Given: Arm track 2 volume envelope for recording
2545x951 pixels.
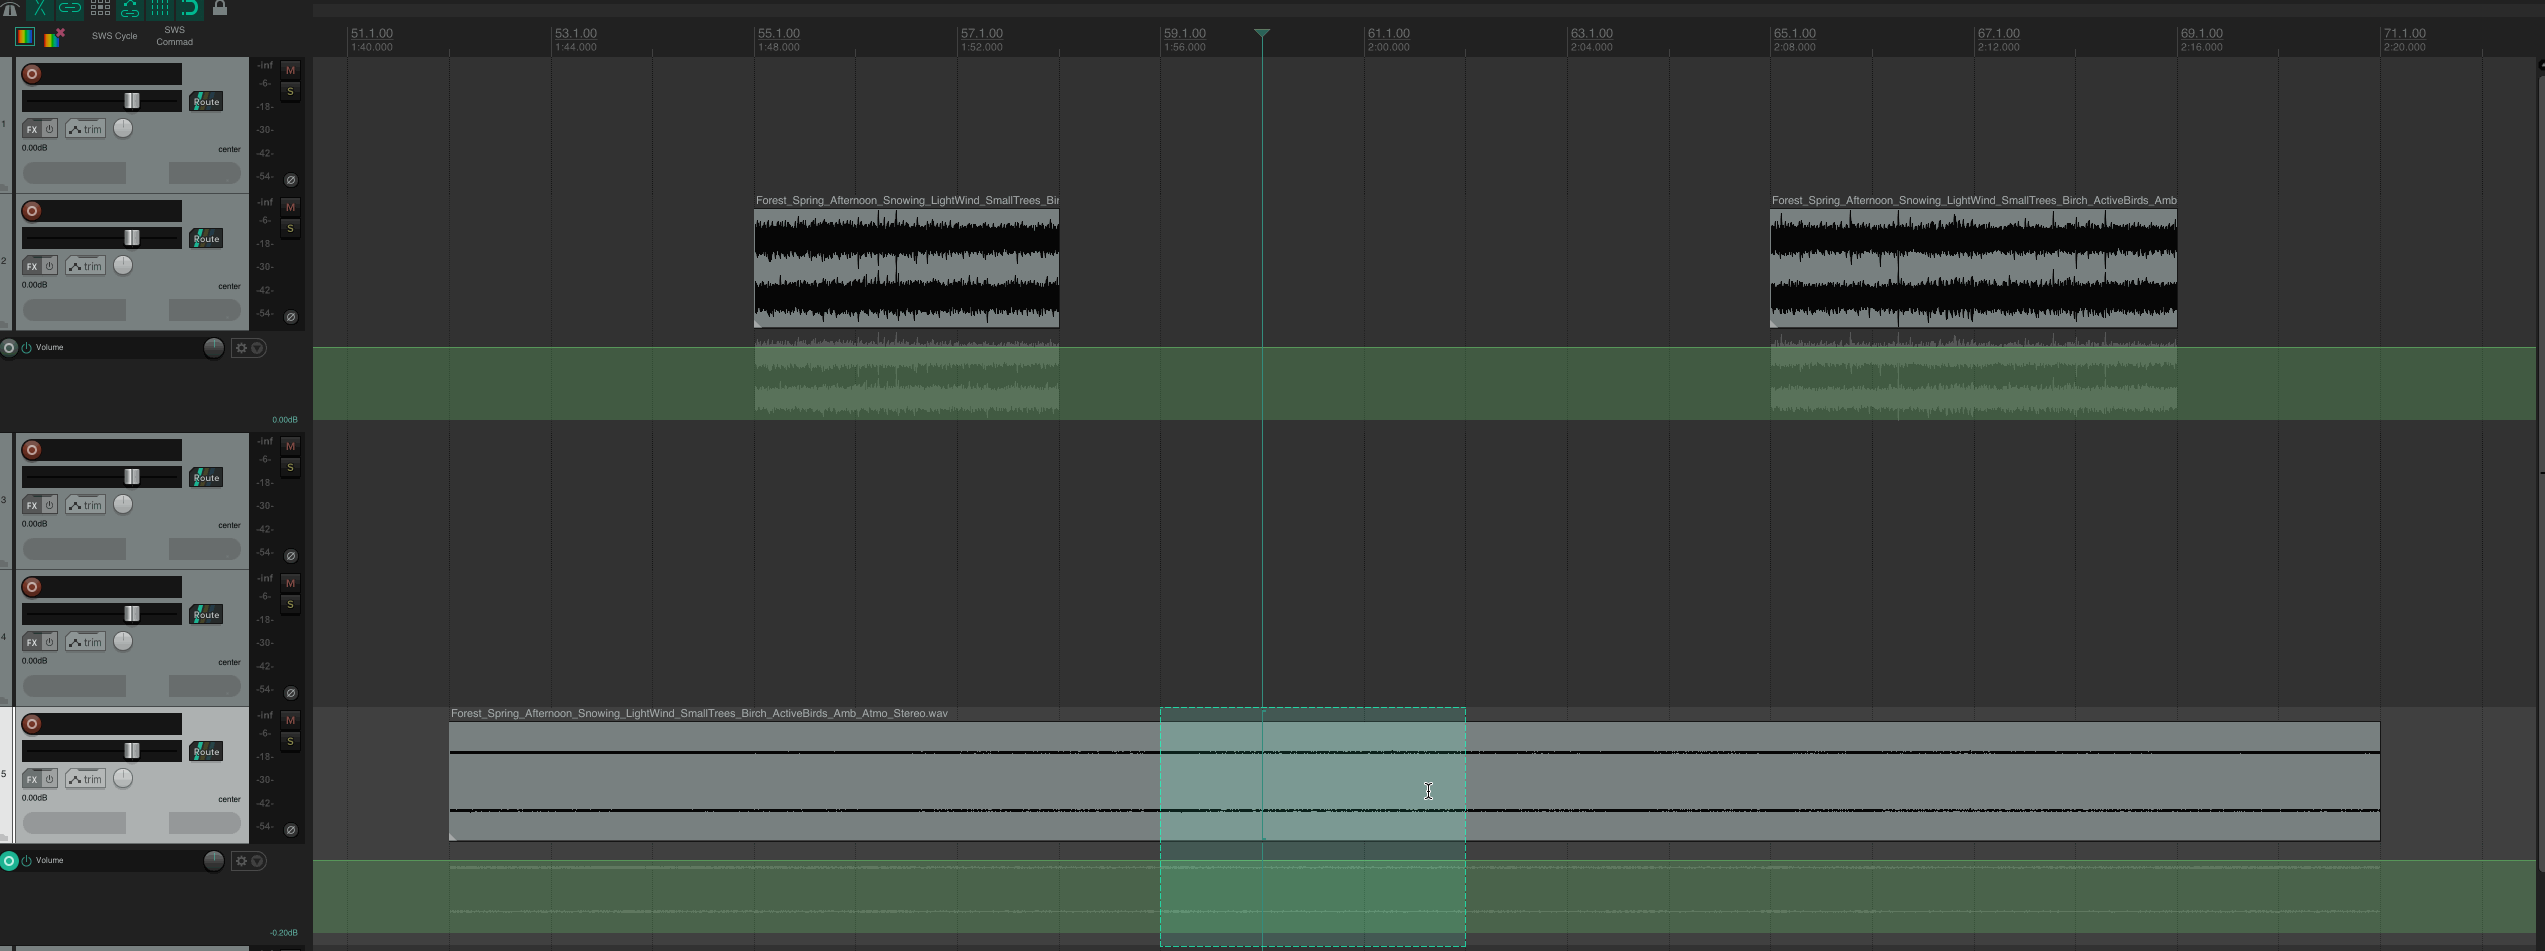Looking at the screenshot, I should (9, 348).
